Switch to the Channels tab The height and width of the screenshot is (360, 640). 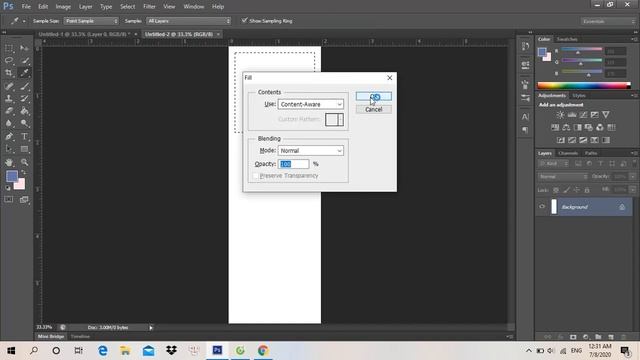[x=568, y=153]
